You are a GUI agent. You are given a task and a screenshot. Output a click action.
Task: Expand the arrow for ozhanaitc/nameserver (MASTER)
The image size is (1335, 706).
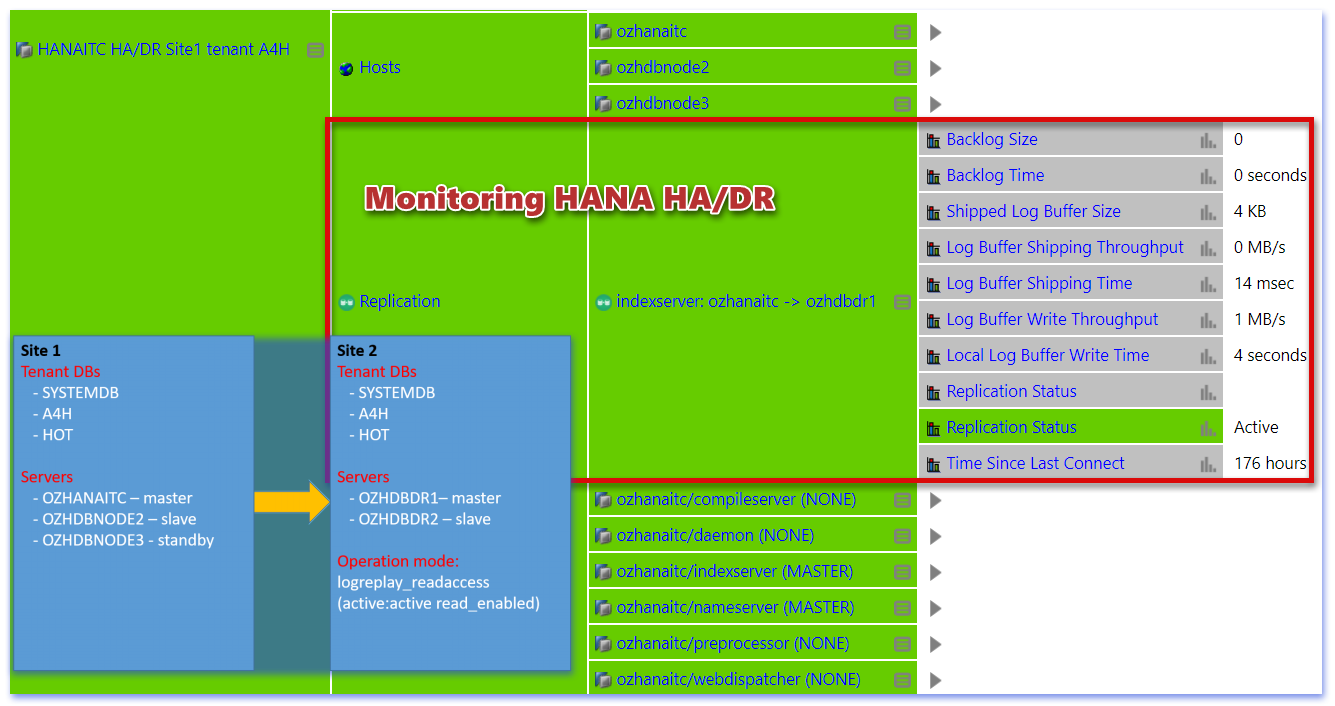pos(935,607)
